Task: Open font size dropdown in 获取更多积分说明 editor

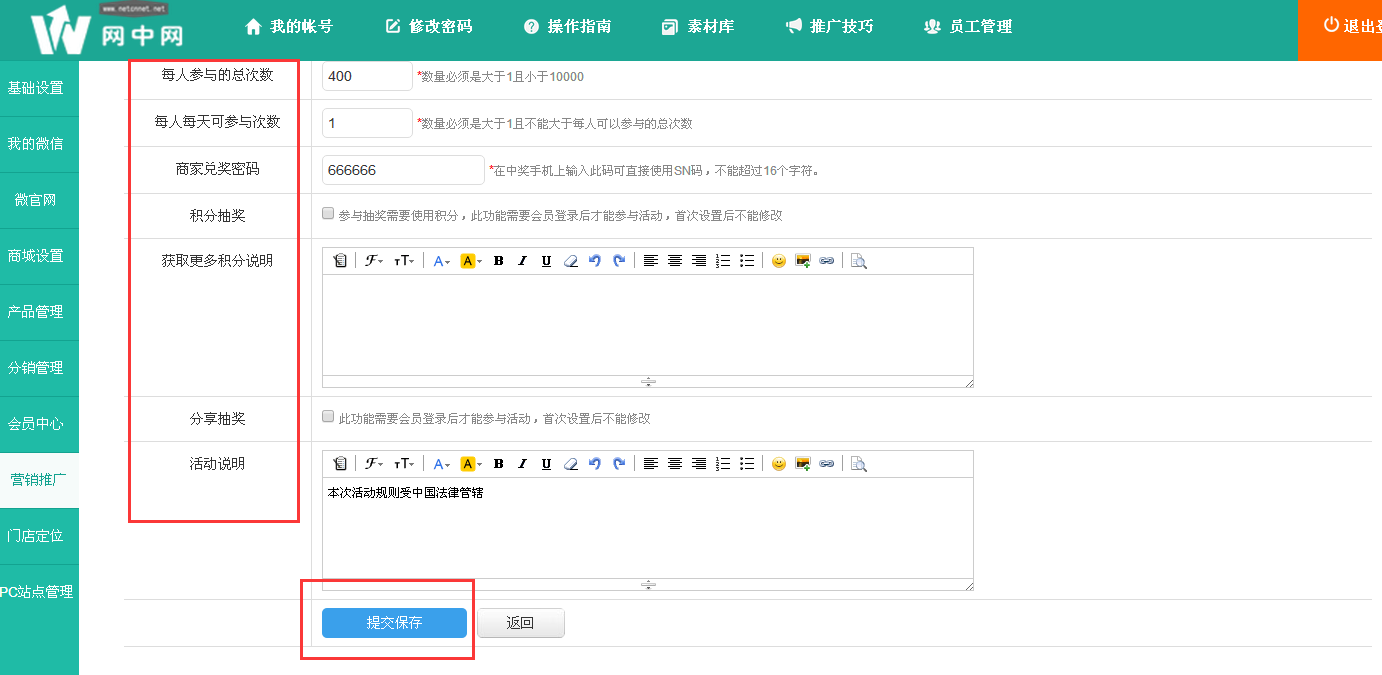Action: [x=404, y=261]
